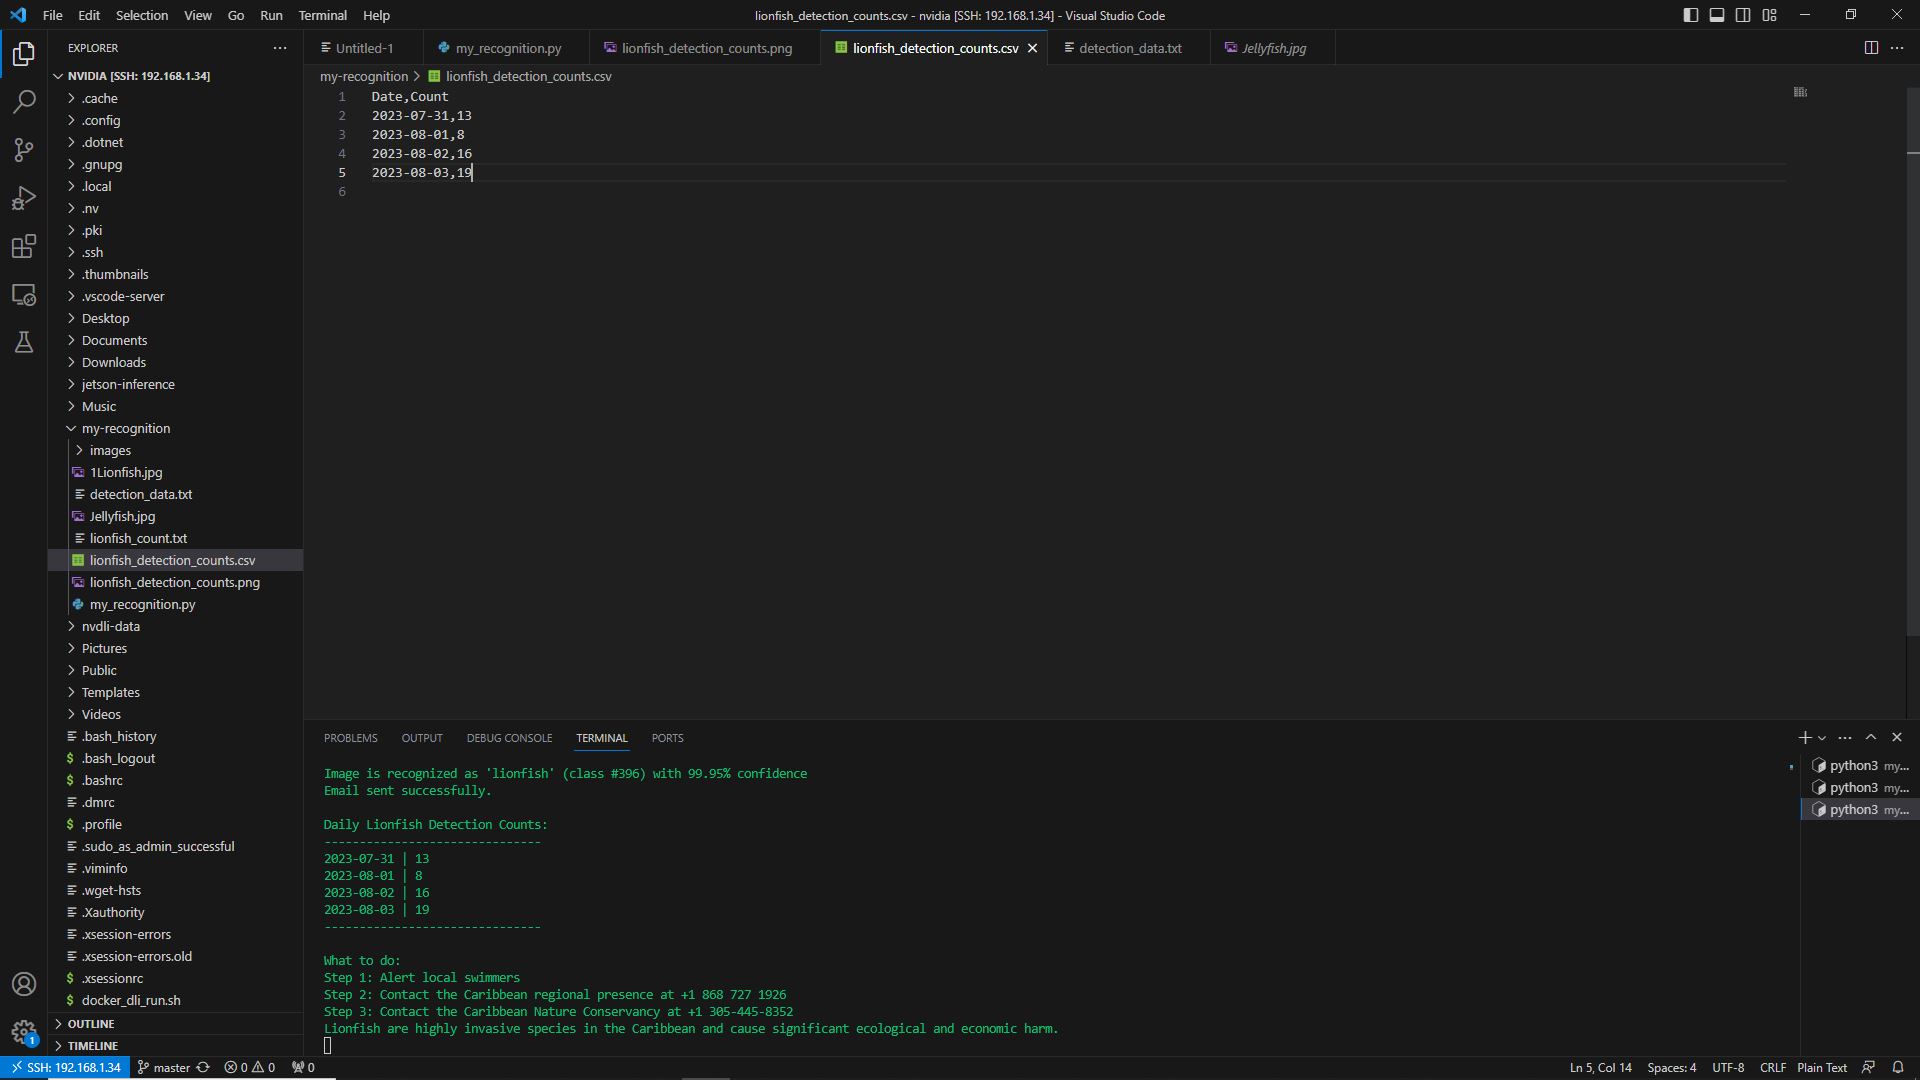
Task: Change line ending CRLF setting
Action: (x=1773, y=1068)
